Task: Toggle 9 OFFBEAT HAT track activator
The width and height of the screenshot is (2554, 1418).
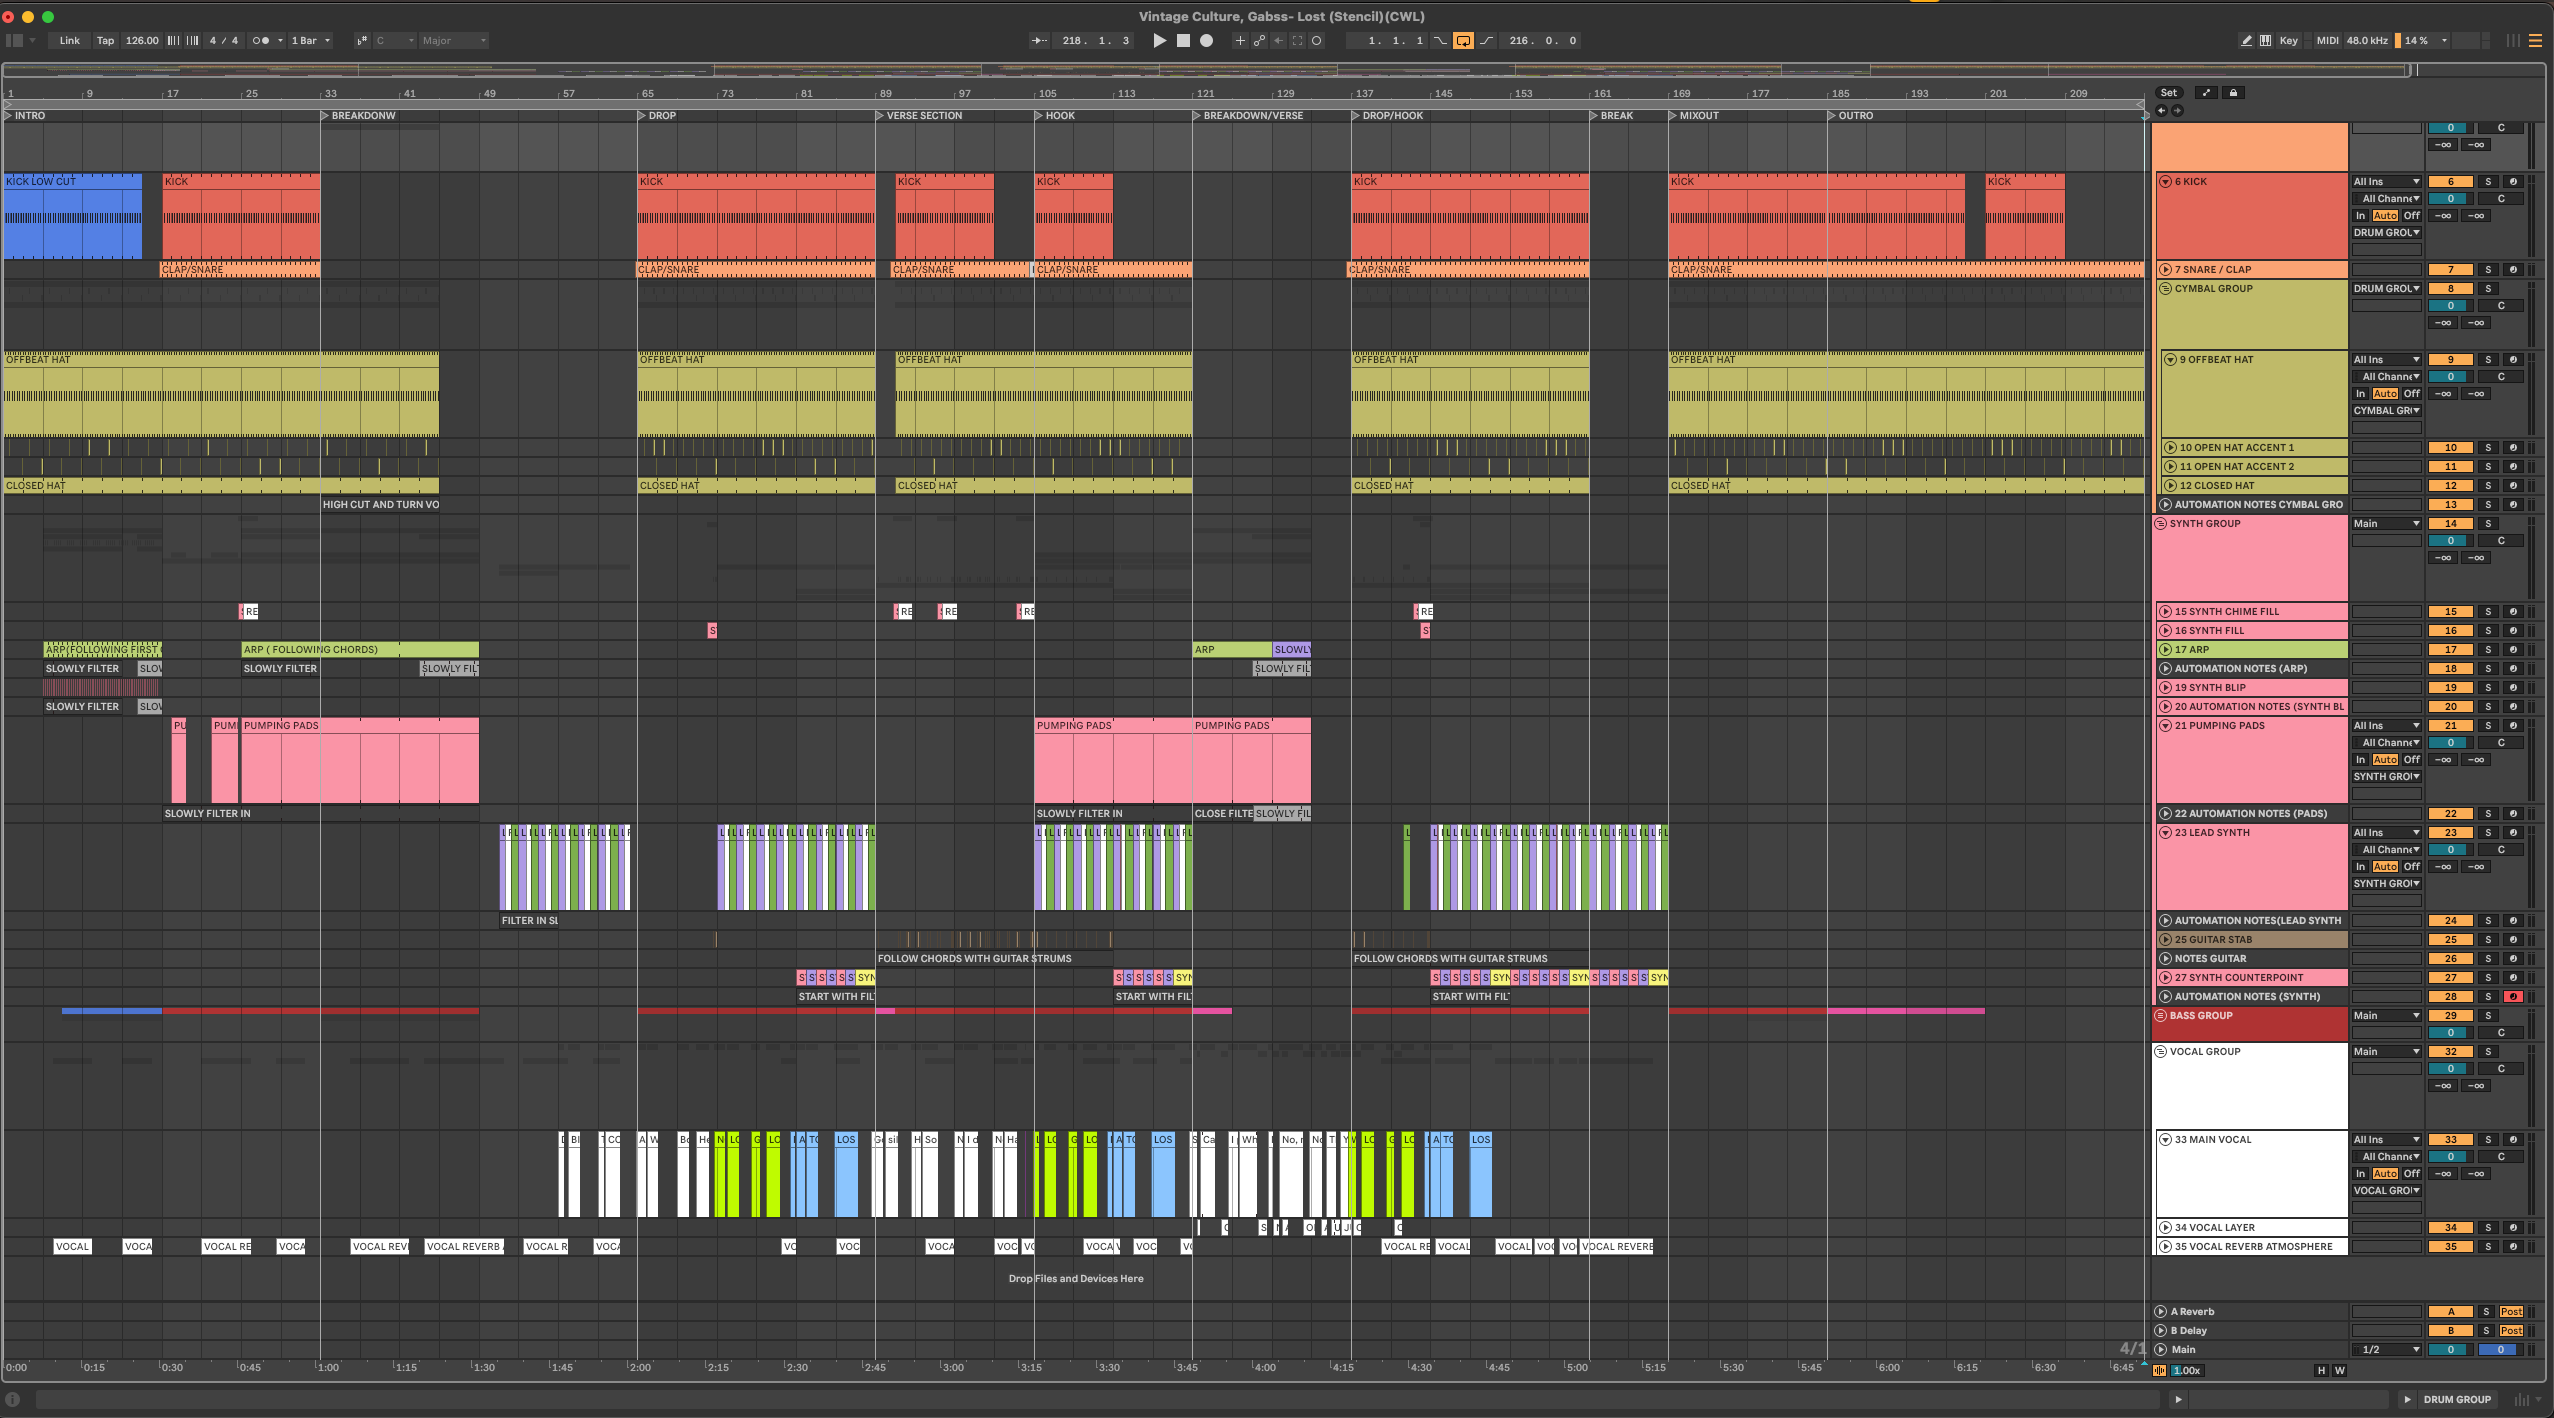Action: [x=2450, y=360]
